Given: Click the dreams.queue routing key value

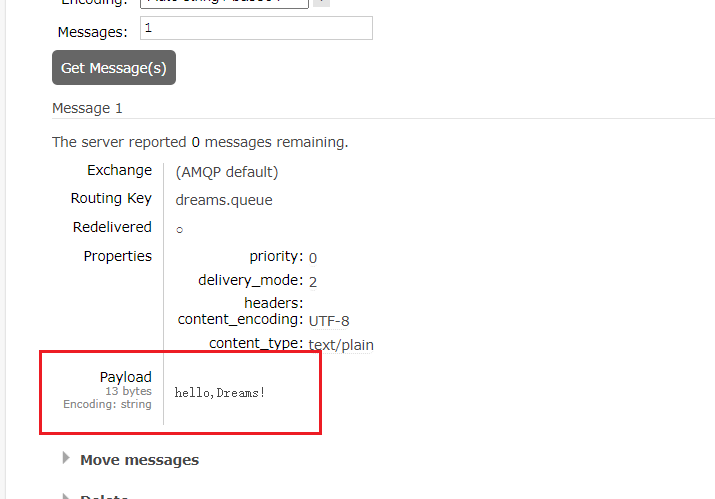Looking at the screenshot, I should coord(224,200).
